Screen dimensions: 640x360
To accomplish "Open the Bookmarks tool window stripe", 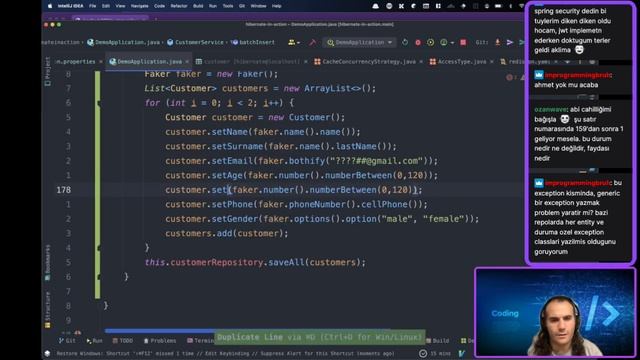I will [x=47, y=262].
